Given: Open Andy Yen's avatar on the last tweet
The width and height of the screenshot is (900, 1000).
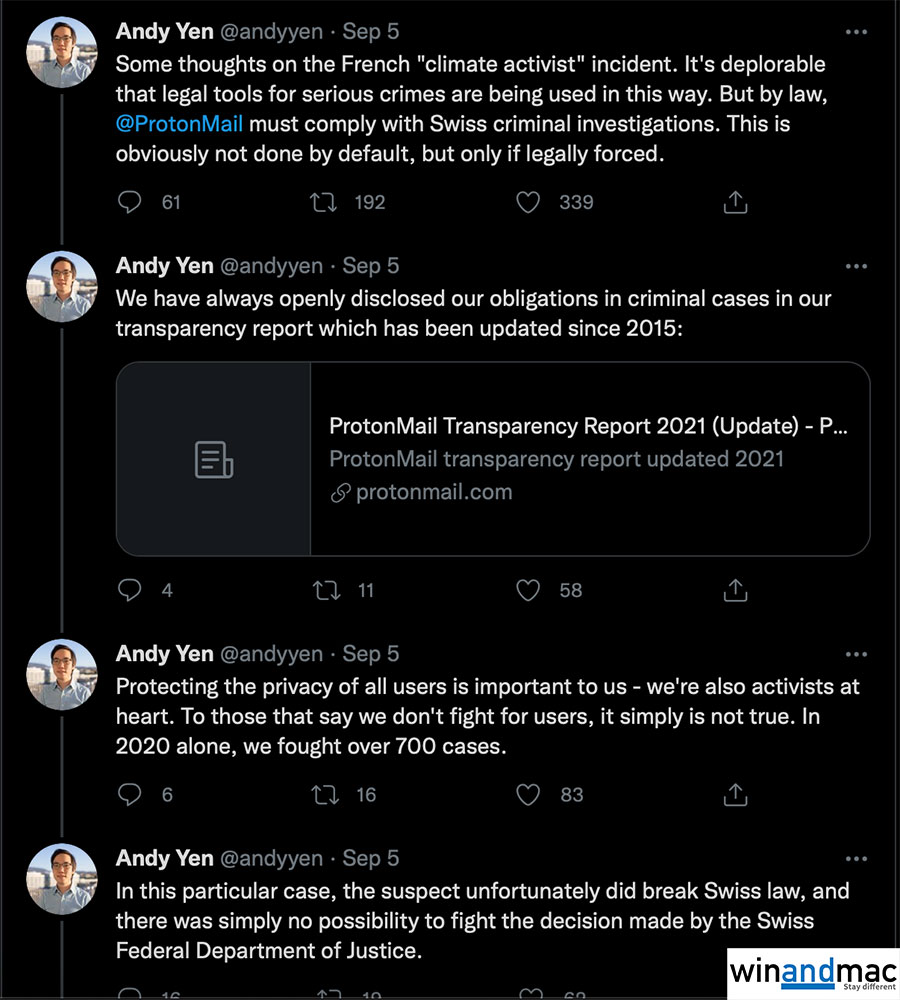Looking at the screenshot, I should point(61,877).
